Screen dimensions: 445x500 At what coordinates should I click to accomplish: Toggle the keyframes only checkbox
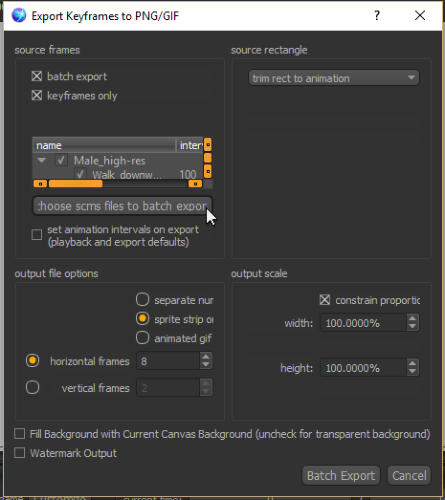tap(37, 96)
